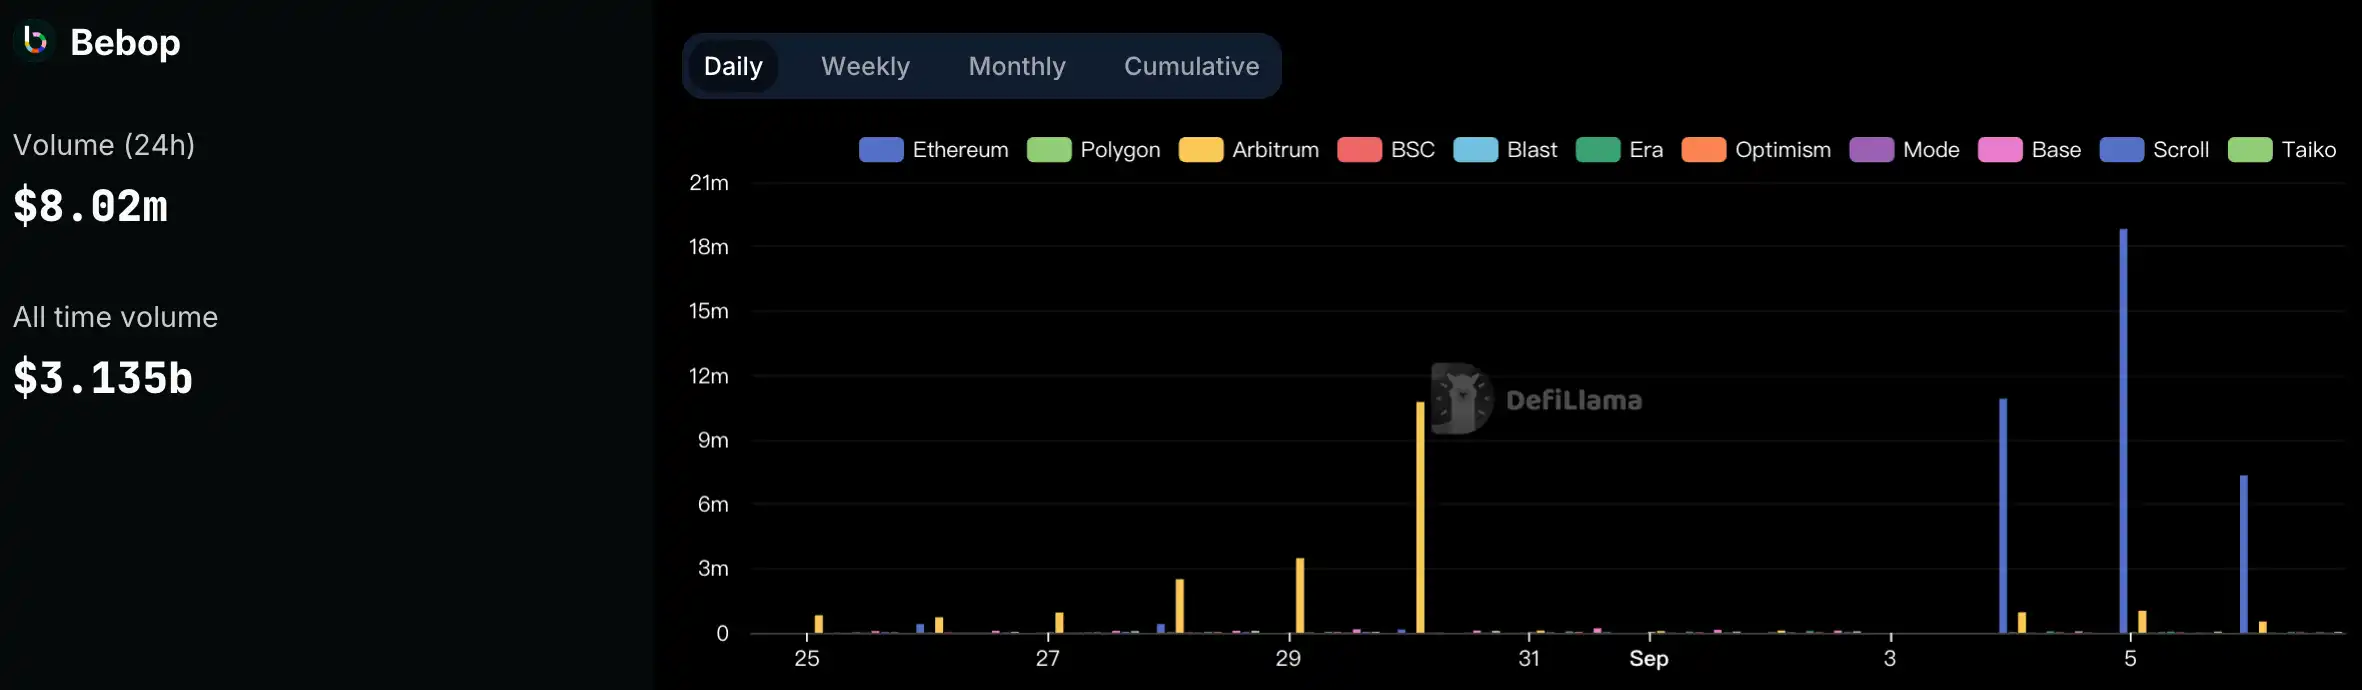The image size is (2362, 690).
Task: Click the Bebop title text
Action: [125, 42]
